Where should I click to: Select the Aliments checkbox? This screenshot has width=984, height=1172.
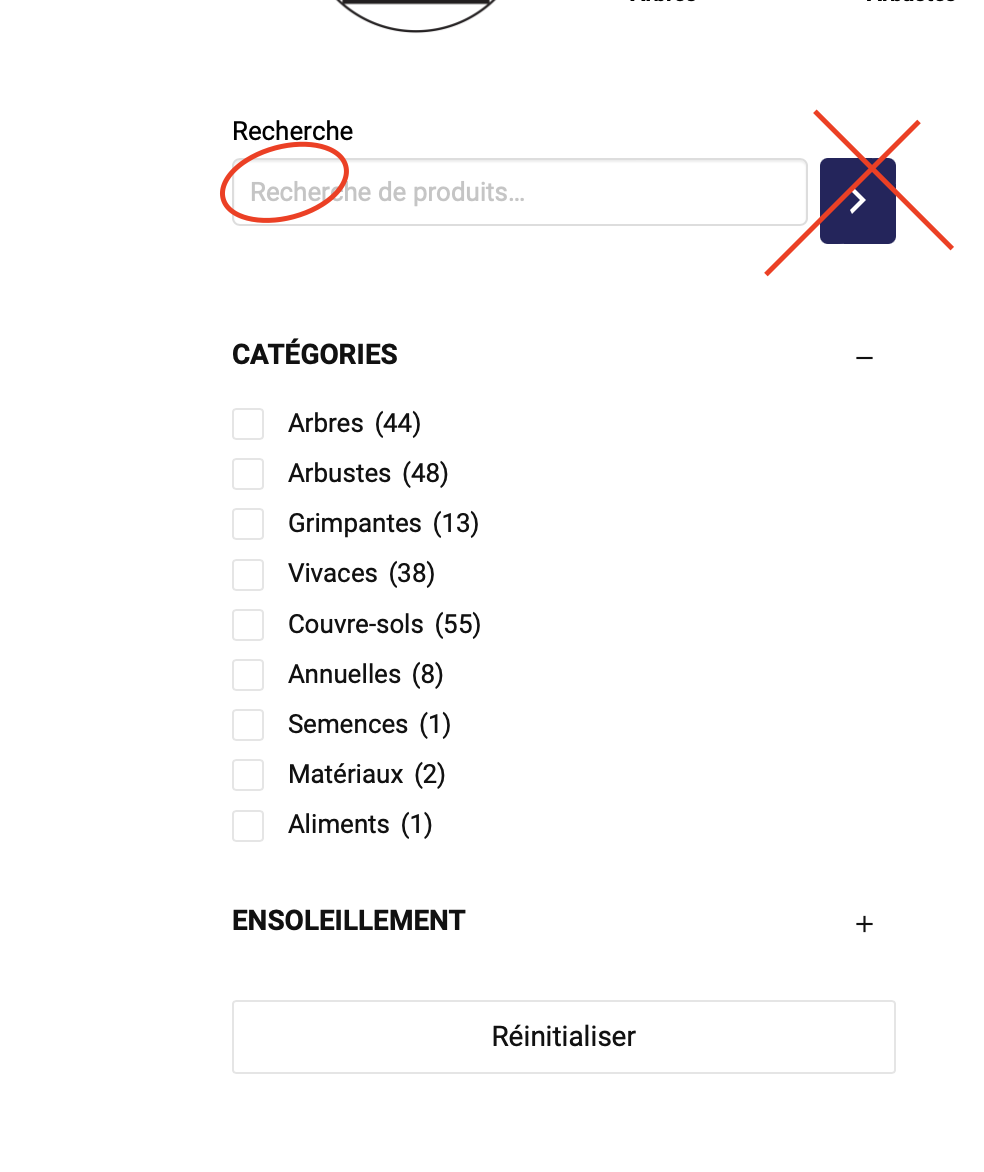coord(248,825)
